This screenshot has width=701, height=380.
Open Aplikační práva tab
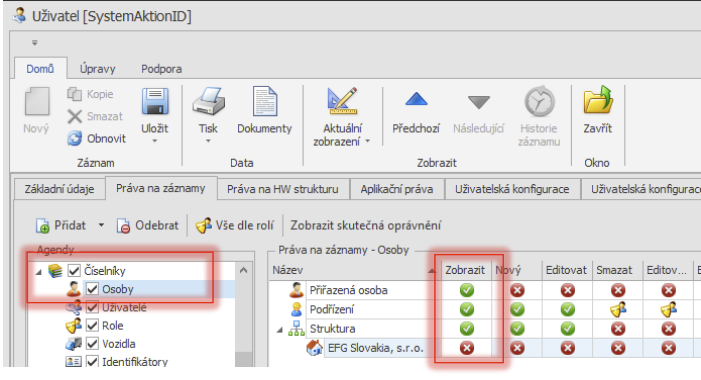pyautogui.click(x=397, y=189)
